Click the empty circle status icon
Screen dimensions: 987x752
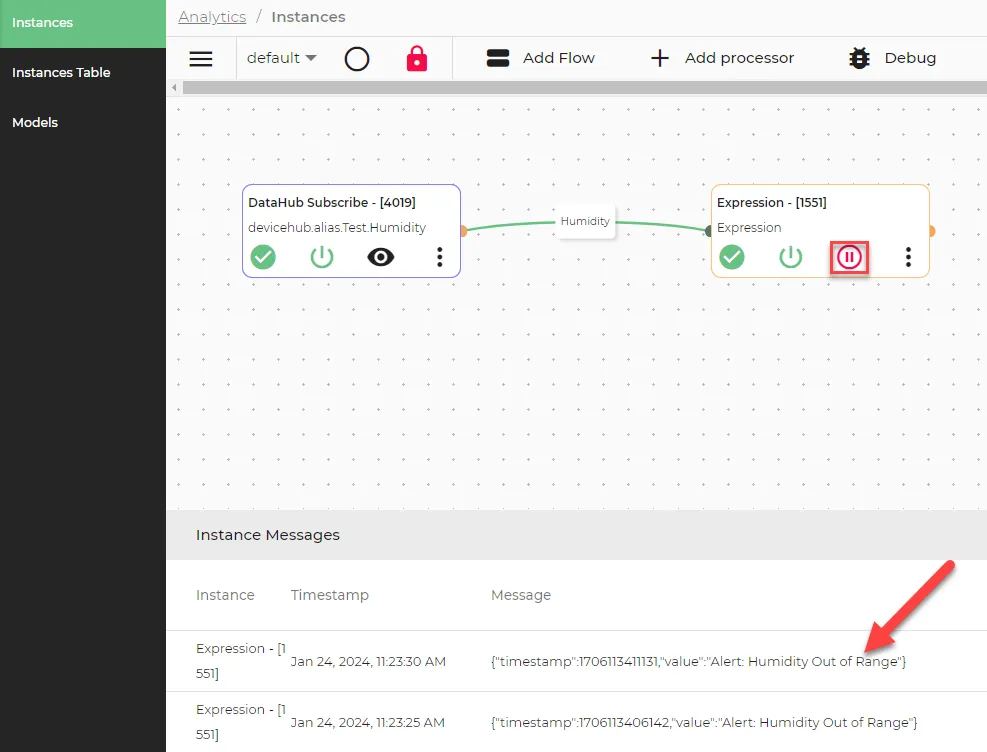point(357,59)
